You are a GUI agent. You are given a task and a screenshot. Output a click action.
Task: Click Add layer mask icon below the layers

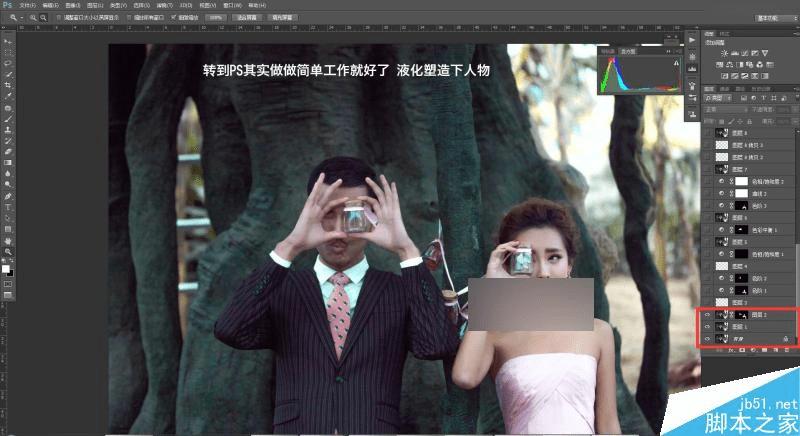pyautogui.click(x=742, y=350)
